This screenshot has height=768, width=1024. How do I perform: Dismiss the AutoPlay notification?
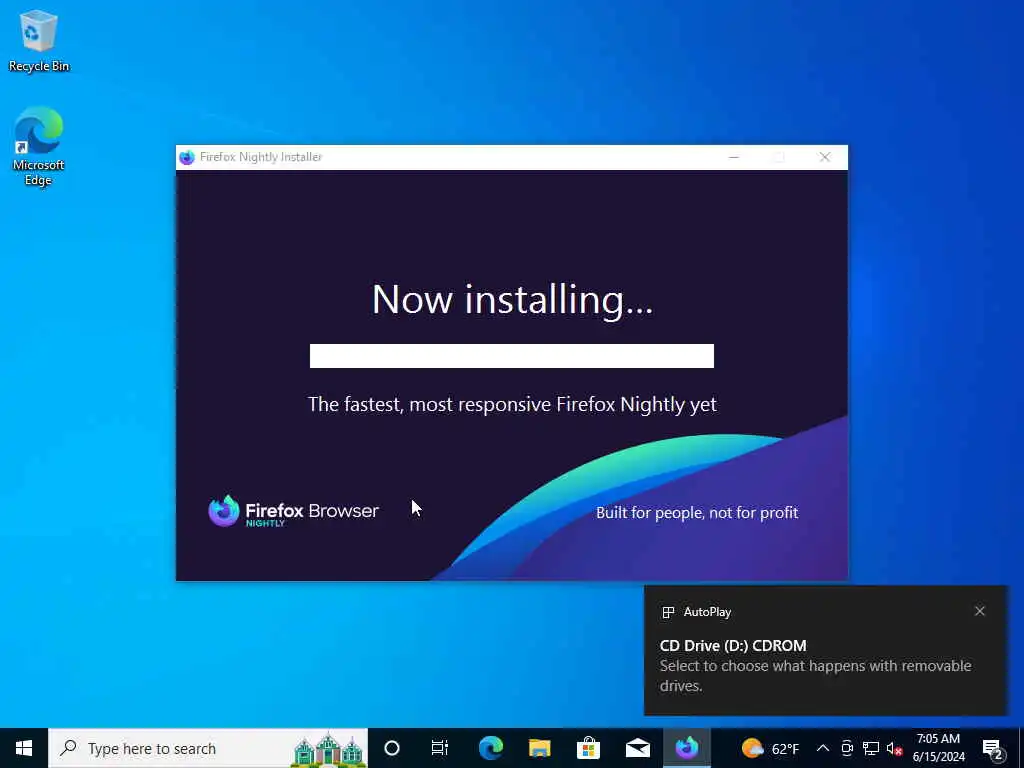(x=980, y=611)
